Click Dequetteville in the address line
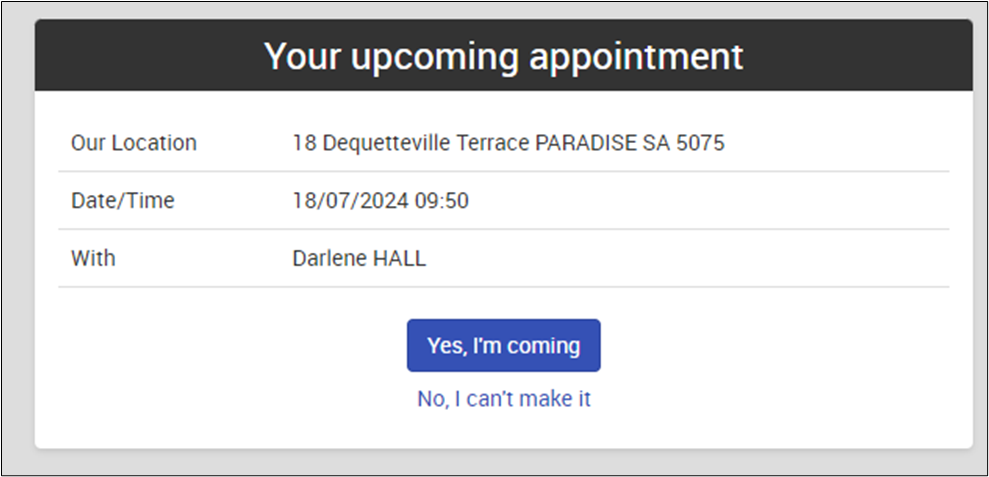The width and height of the screenshot is (989, 477). (387, 143)
